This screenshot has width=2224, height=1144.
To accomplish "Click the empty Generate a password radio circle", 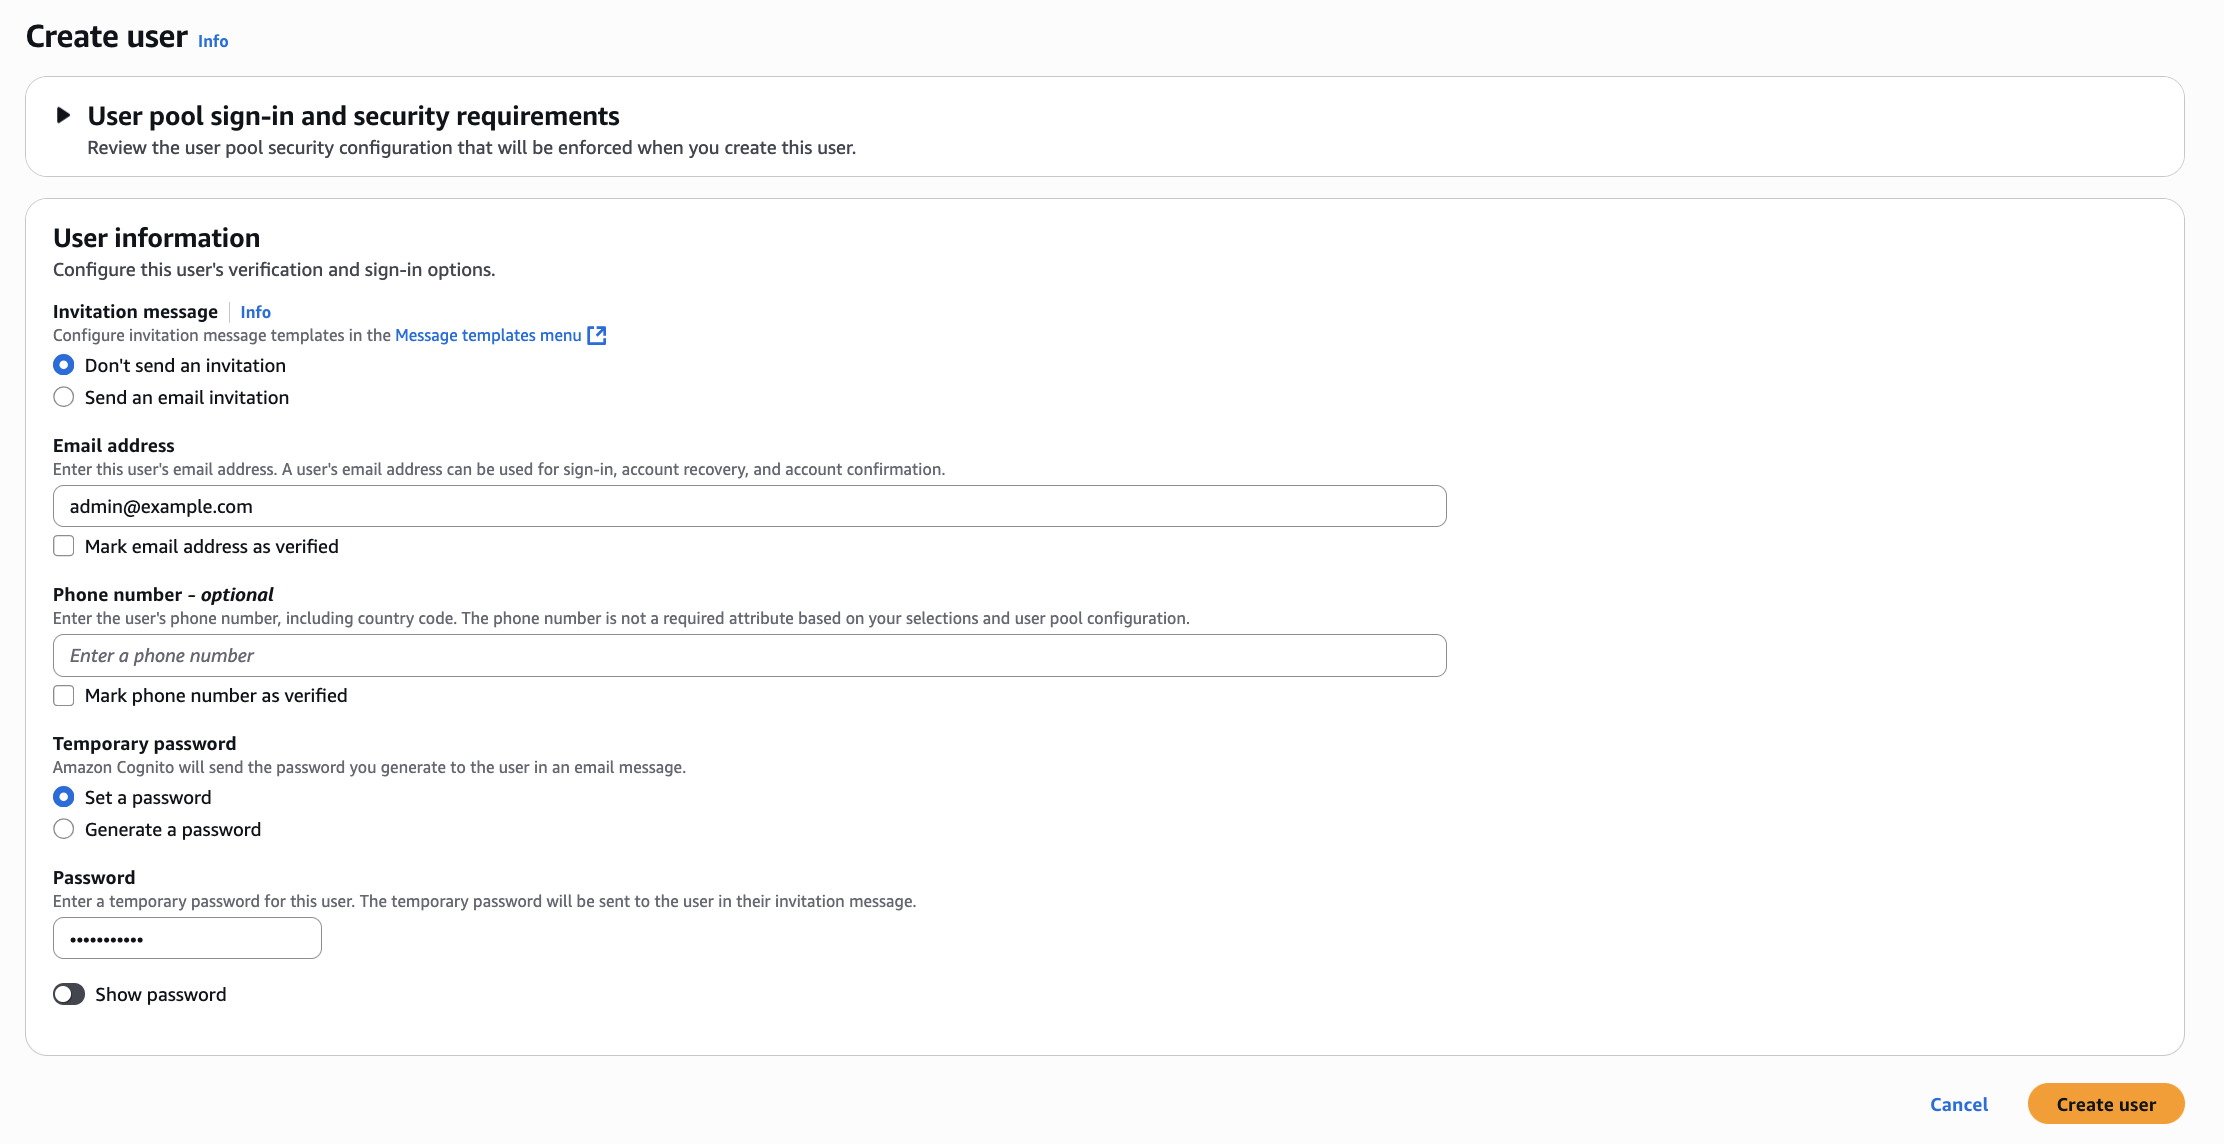I will click(64, 829).
